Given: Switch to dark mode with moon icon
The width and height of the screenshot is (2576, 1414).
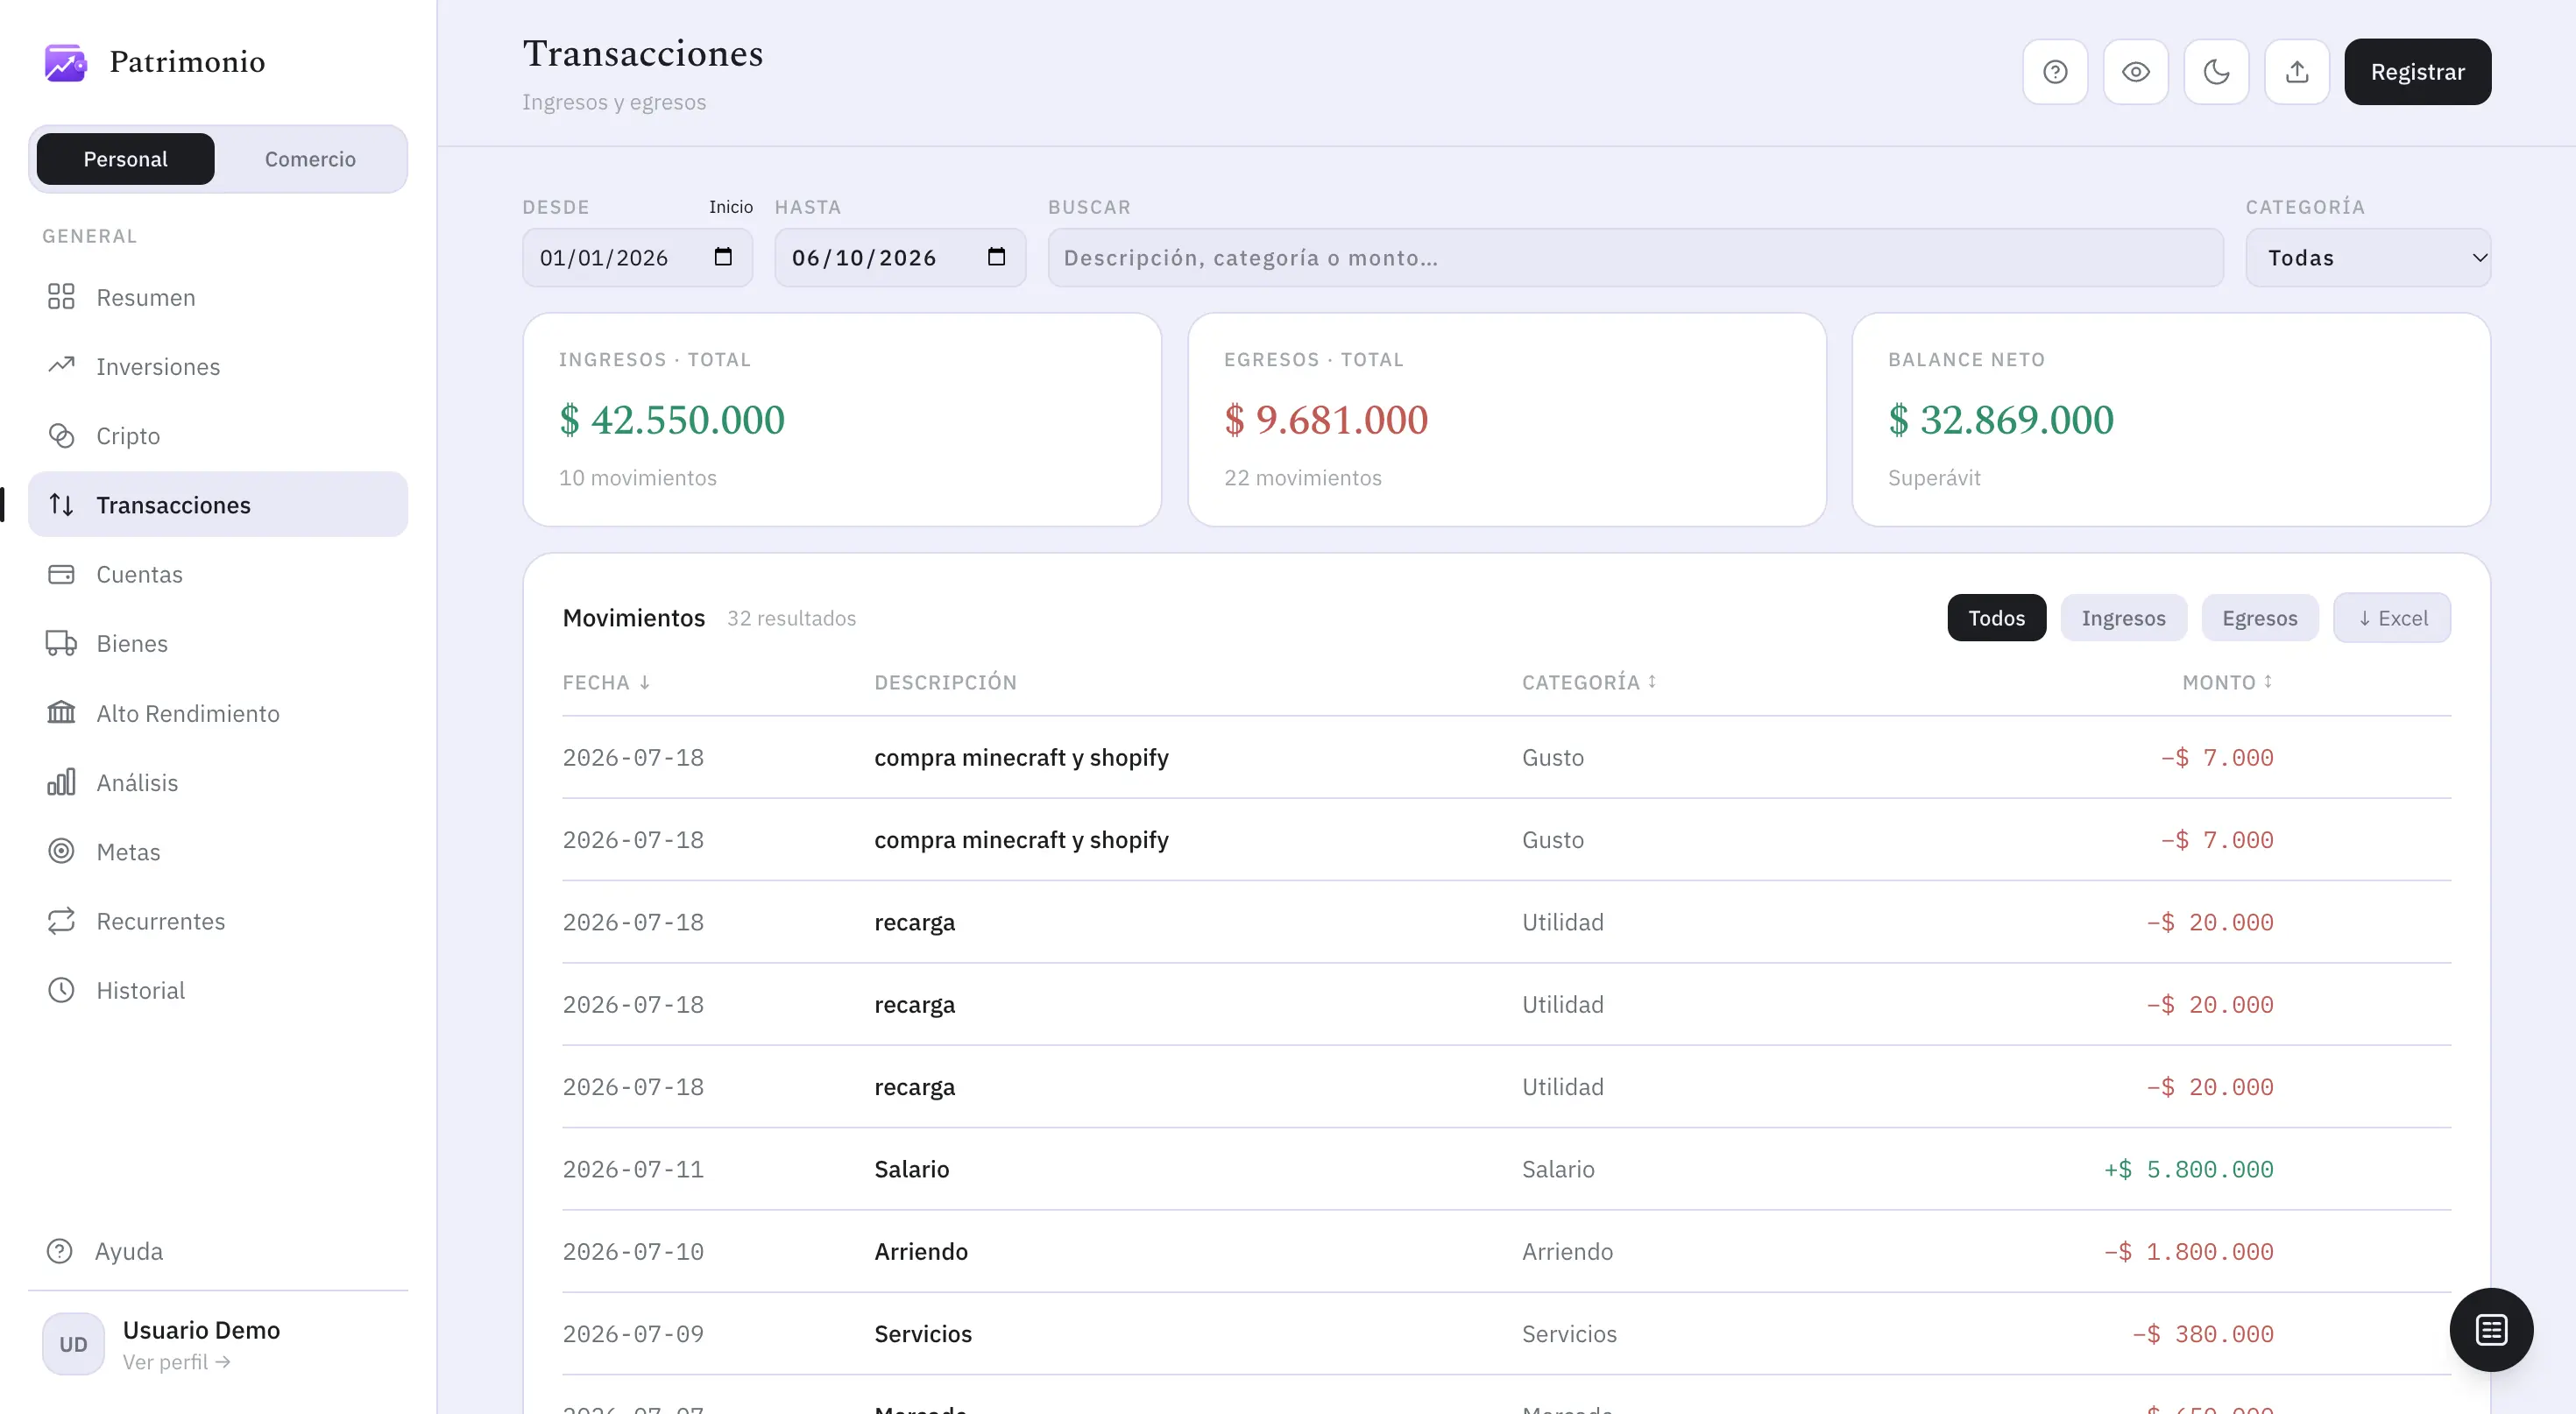Looking at the screenshot, I should click(x=2216, y=72).
